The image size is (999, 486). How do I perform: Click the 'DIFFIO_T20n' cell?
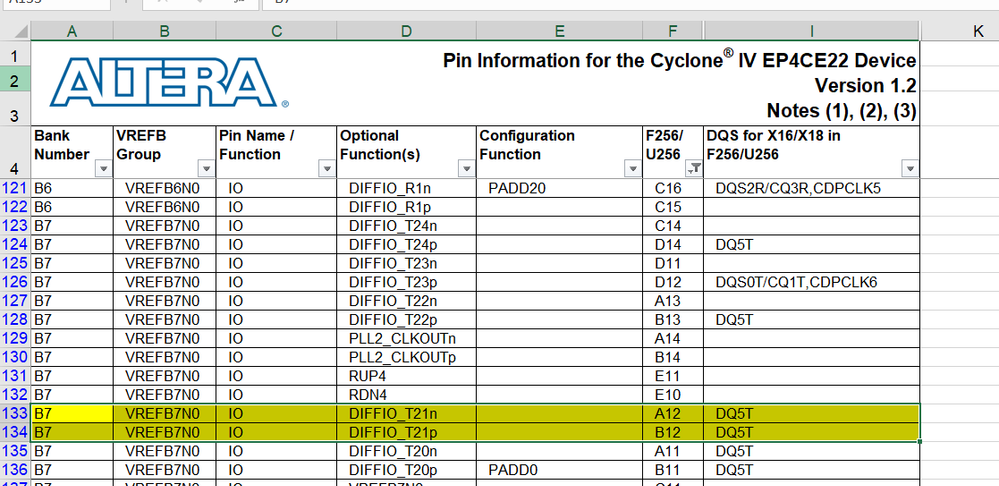click(406, 451)
